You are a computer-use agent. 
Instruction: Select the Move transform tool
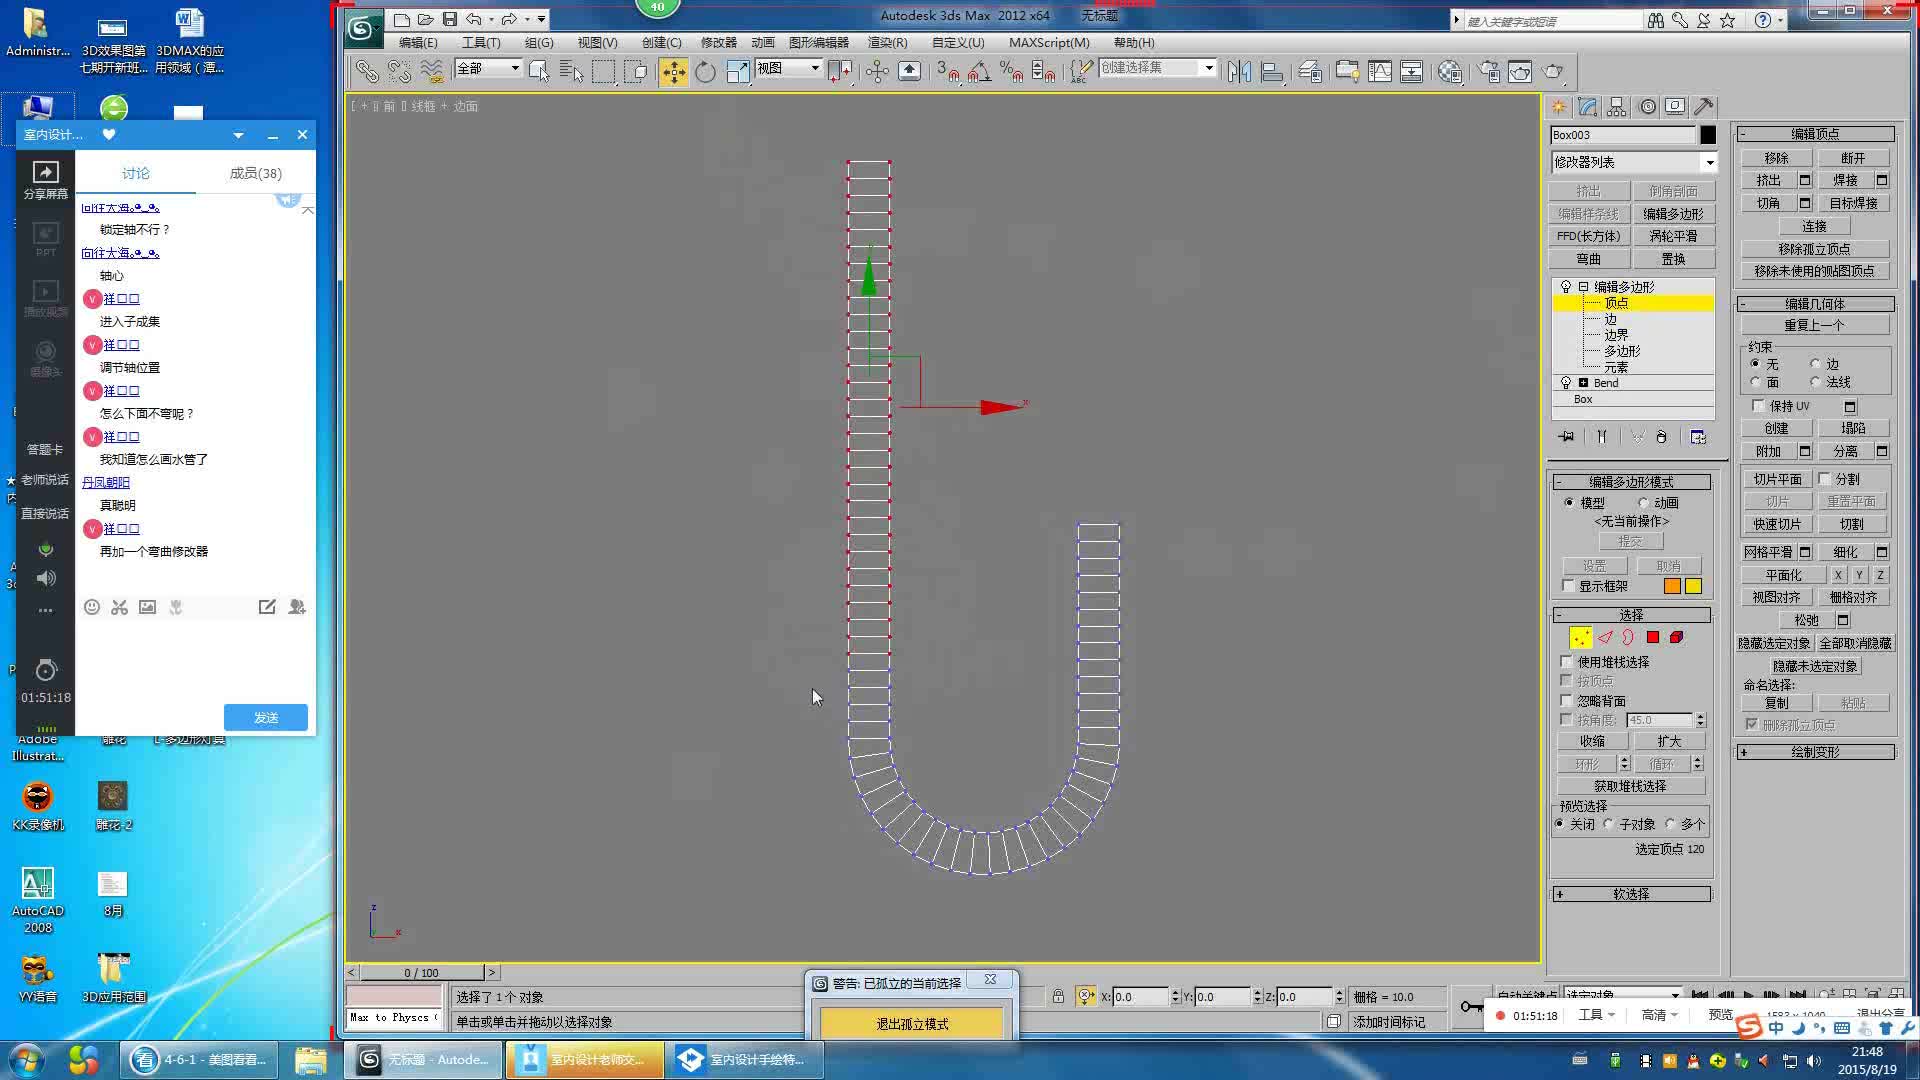coord(673,71)
